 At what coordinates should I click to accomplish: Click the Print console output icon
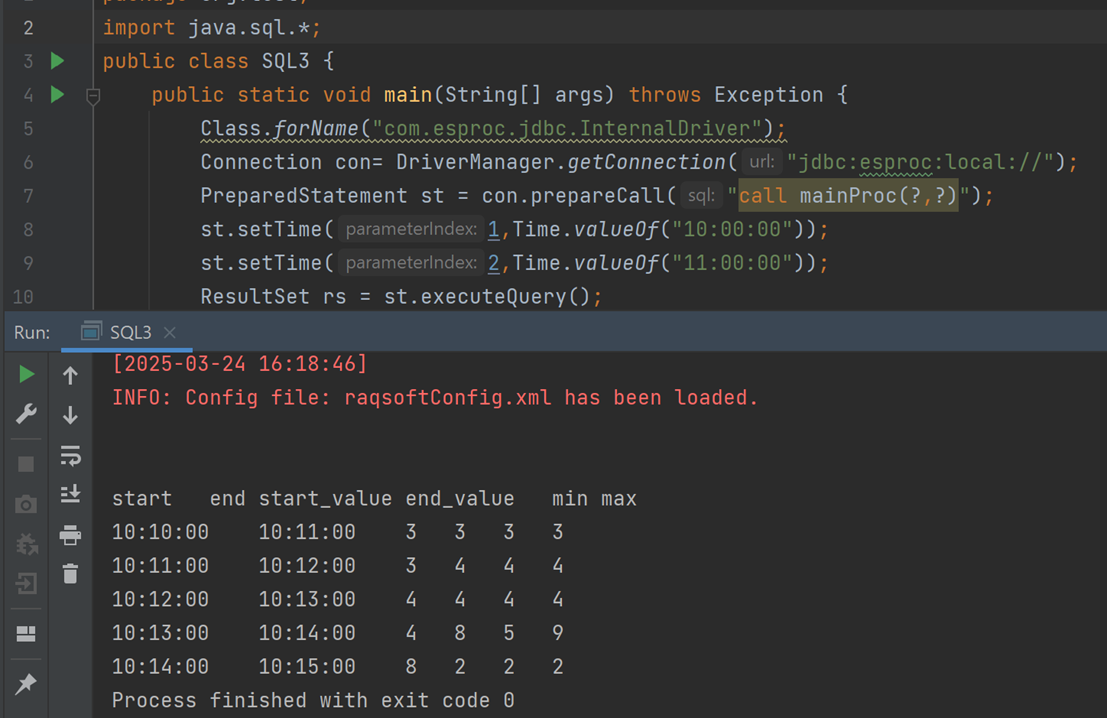[x=70, y=536]
